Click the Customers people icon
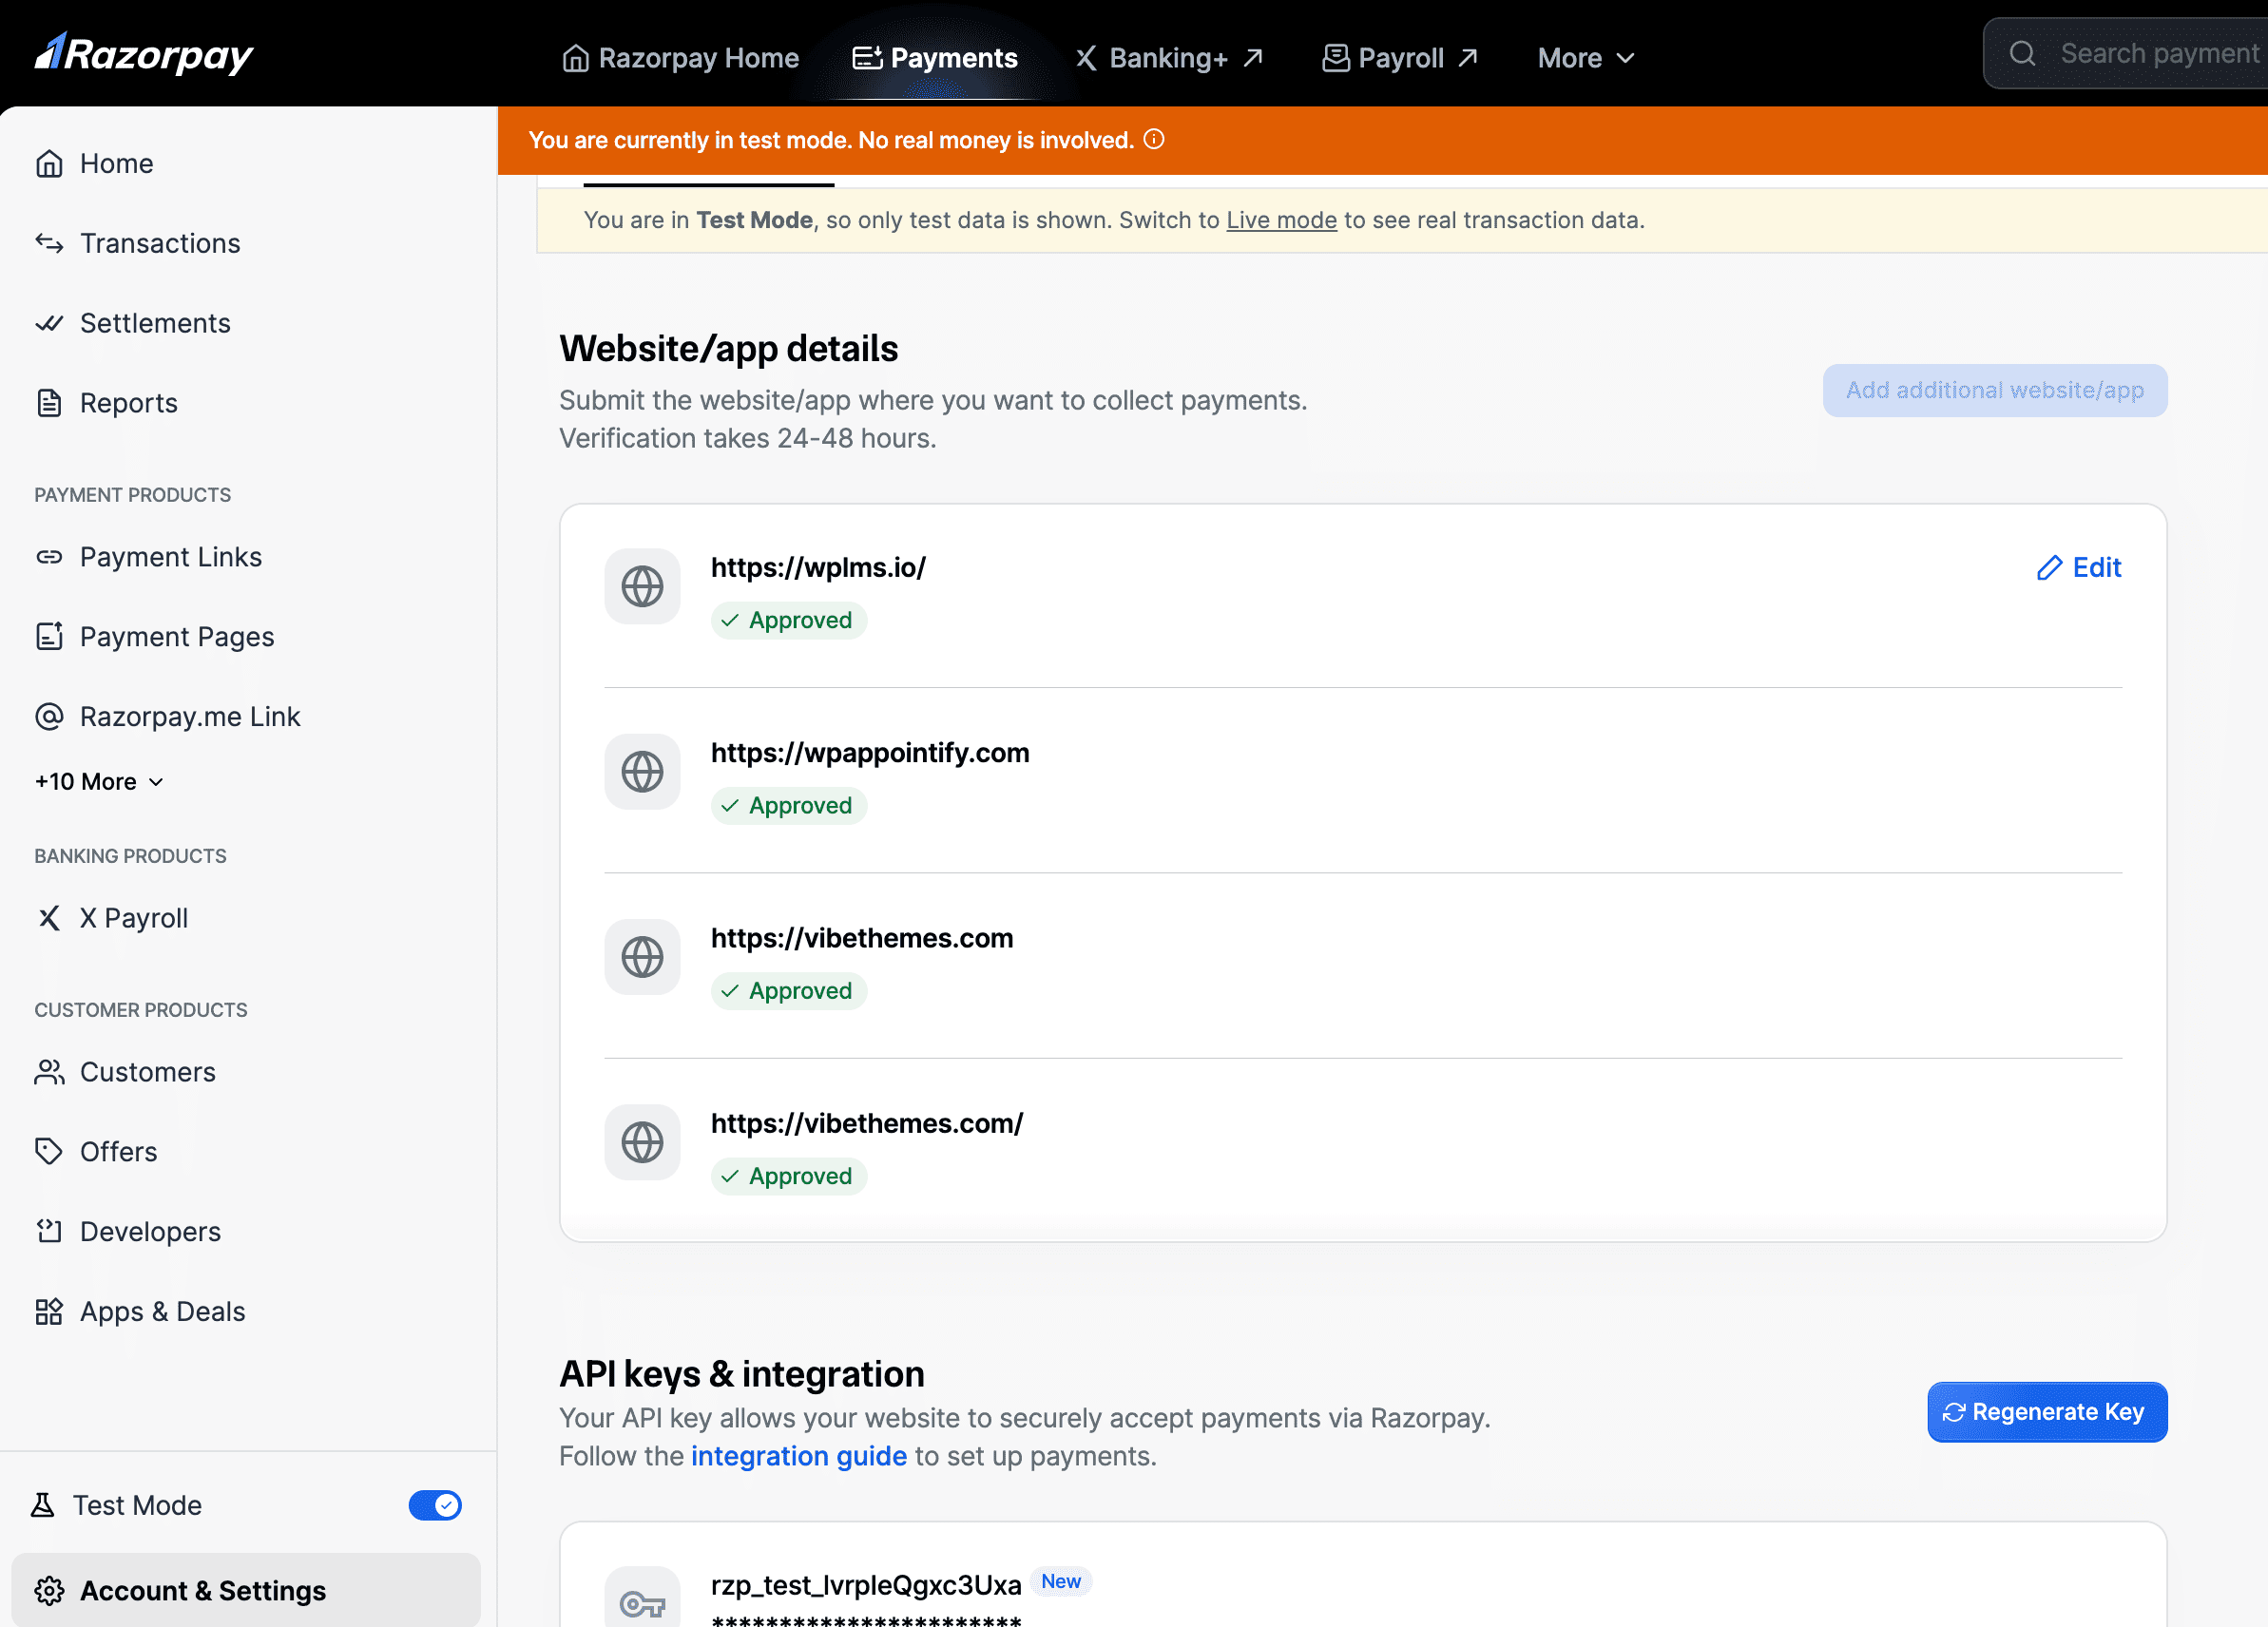This screenshot has width=2268, height=1627. pos(49,1072)
